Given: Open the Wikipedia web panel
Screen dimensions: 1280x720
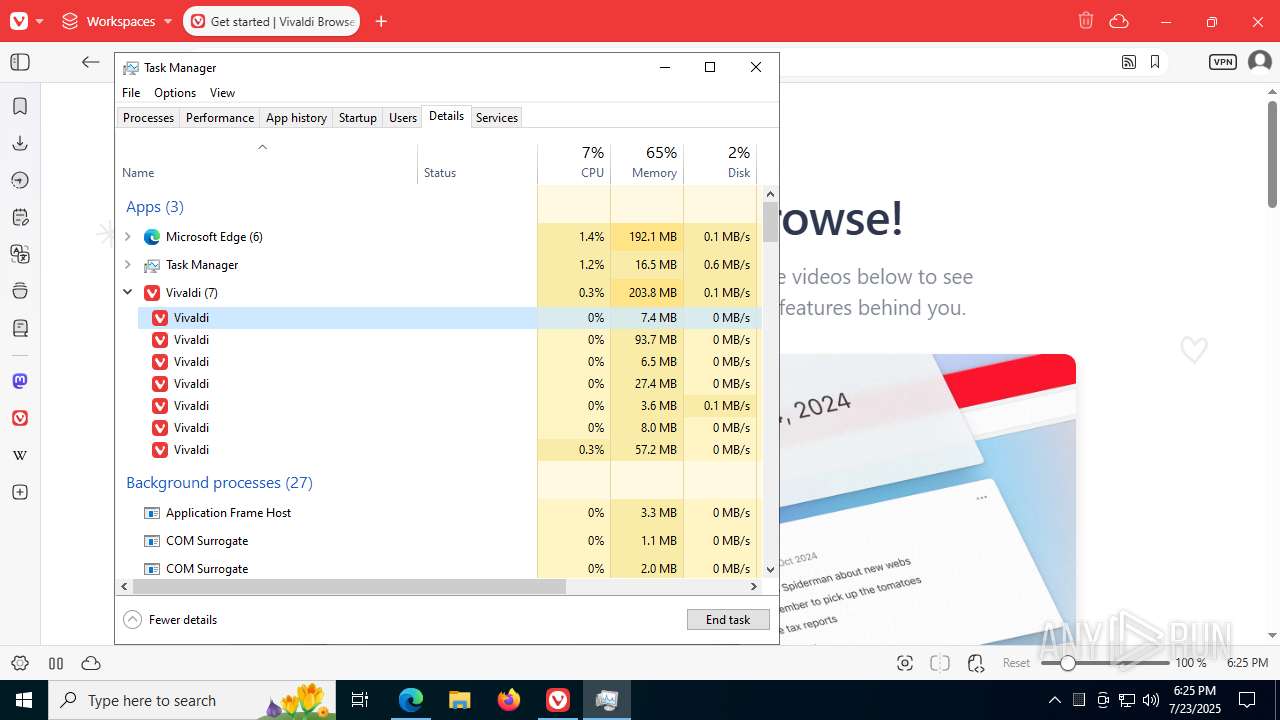Looking at the screenshot, I should click(x=20, y=455).
